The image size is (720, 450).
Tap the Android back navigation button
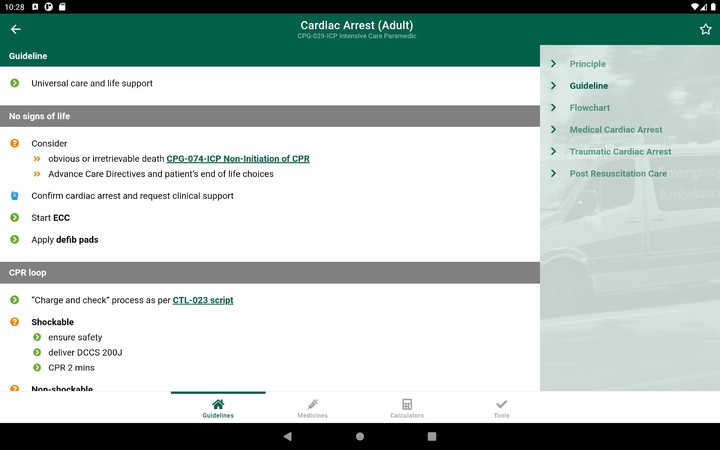[x=288, y=436]
